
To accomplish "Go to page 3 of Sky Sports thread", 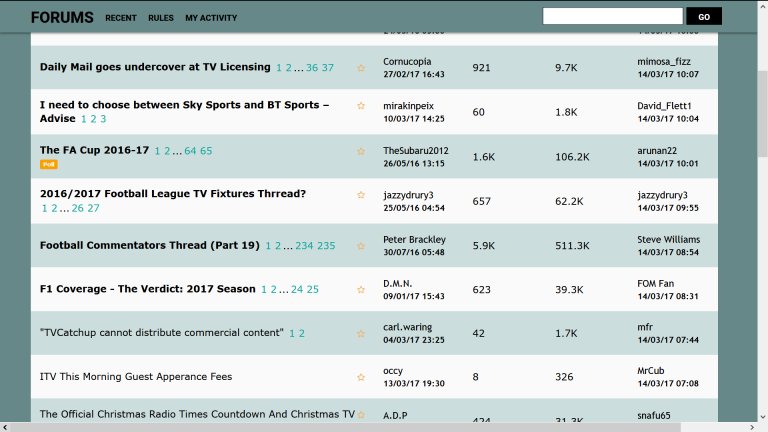I will (x=103, y=119).
